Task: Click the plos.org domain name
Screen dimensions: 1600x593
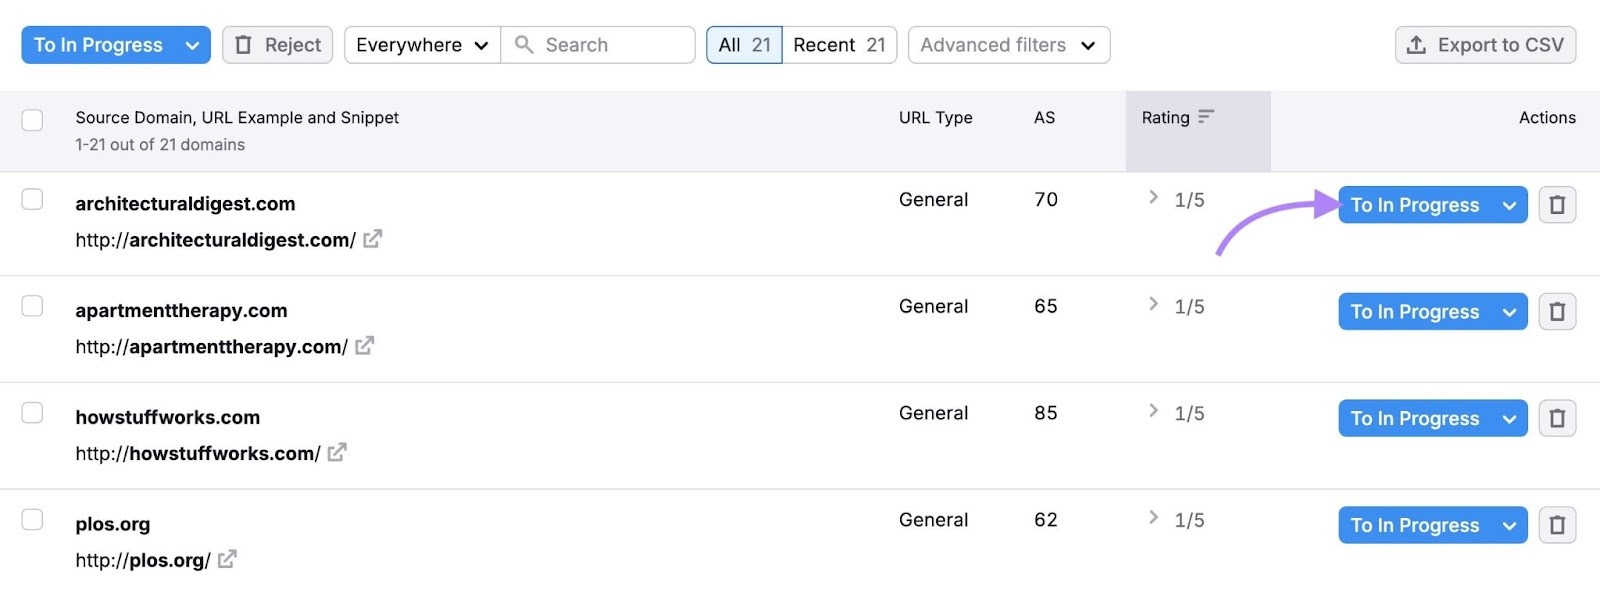Action: pos(112,525)
